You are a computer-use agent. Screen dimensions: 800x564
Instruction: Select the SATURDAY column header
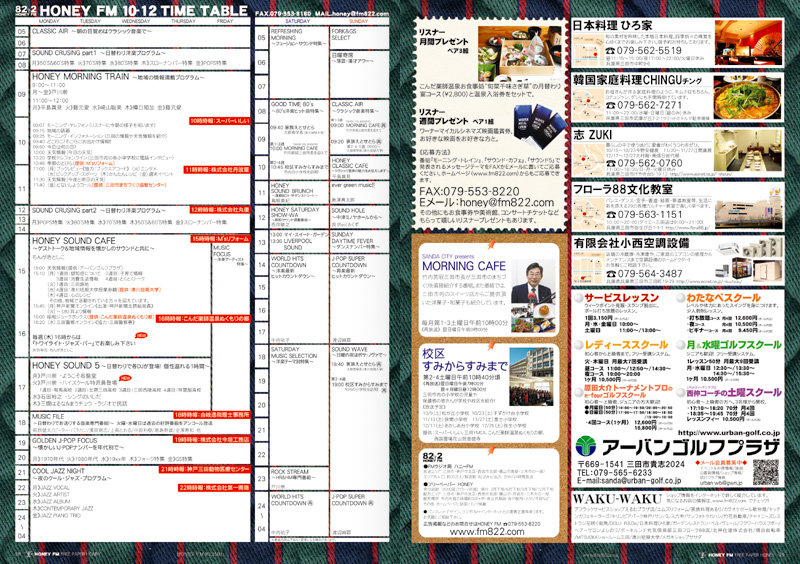pyautogui.click(x=297, y=21)
